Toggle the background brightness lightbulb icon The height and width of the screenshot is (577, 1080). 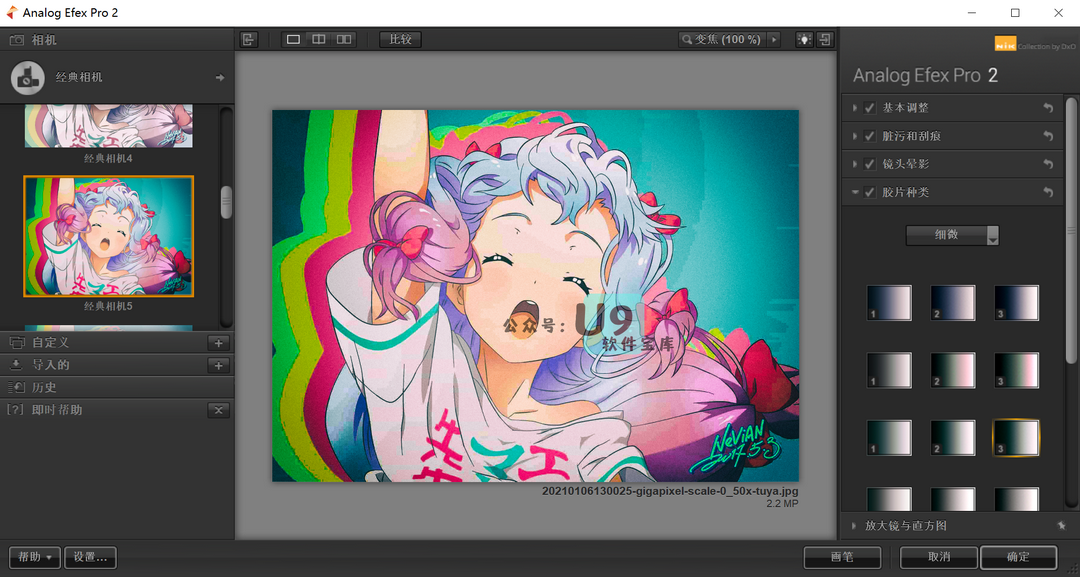pyautogui.click(x=804, y=39)
